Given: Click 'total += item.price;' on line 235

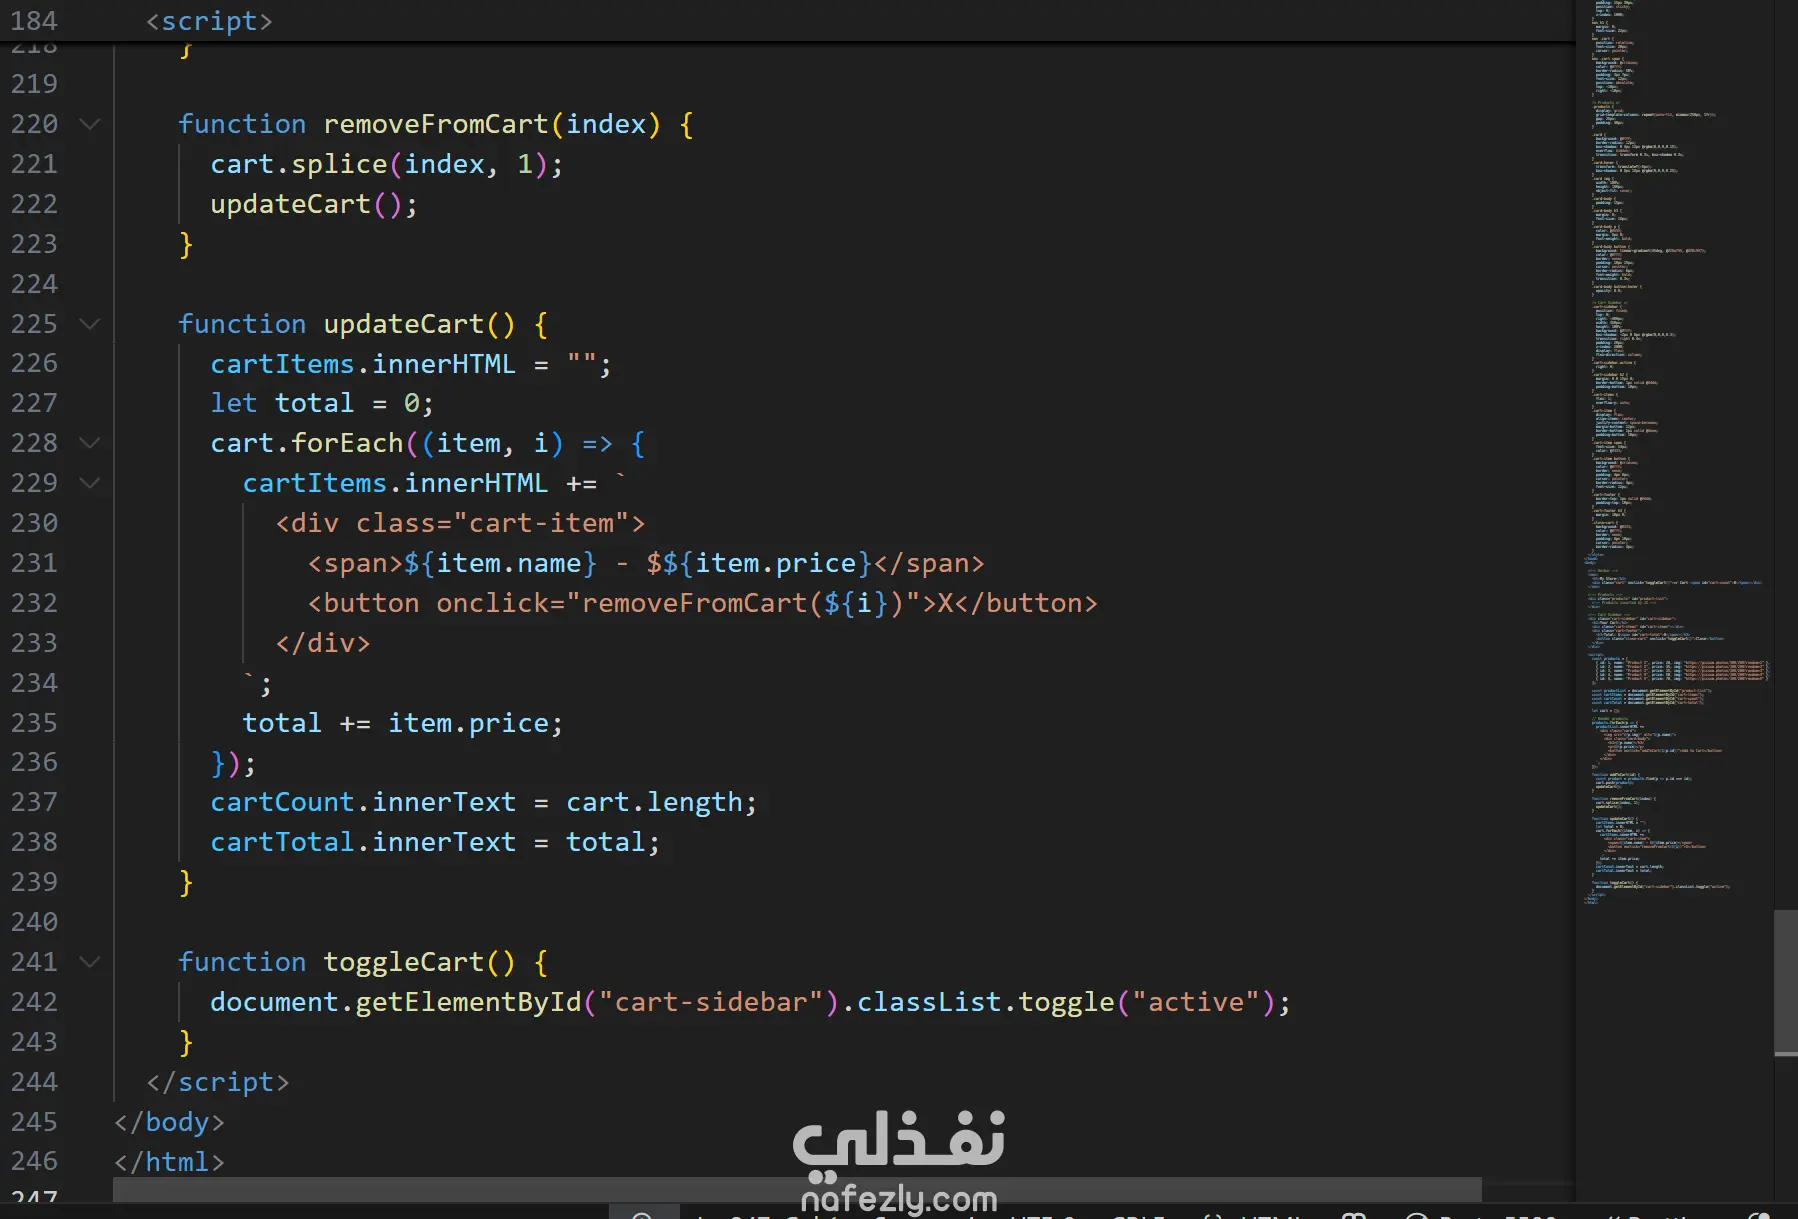Looking at the screenshot, I should [403, 723].
